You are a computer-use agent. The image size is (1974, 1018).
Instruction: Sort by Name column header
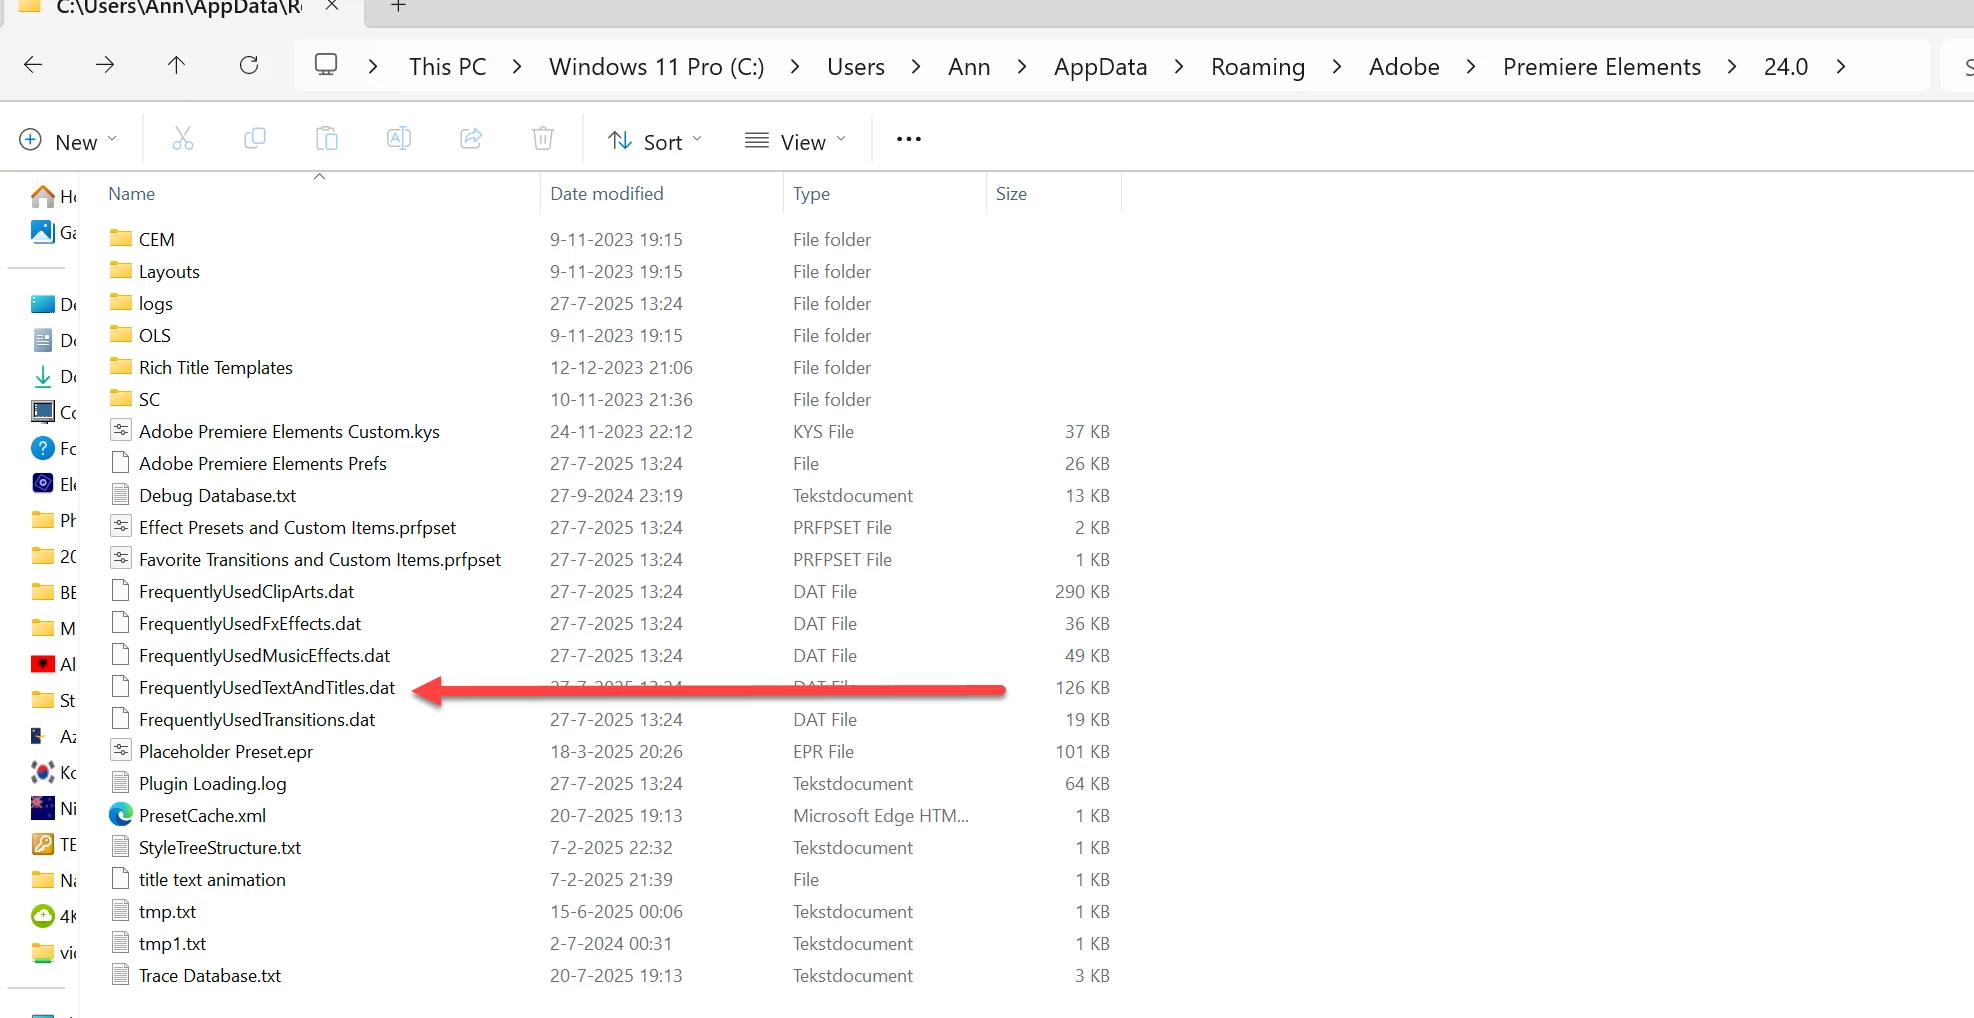point(132,194)
